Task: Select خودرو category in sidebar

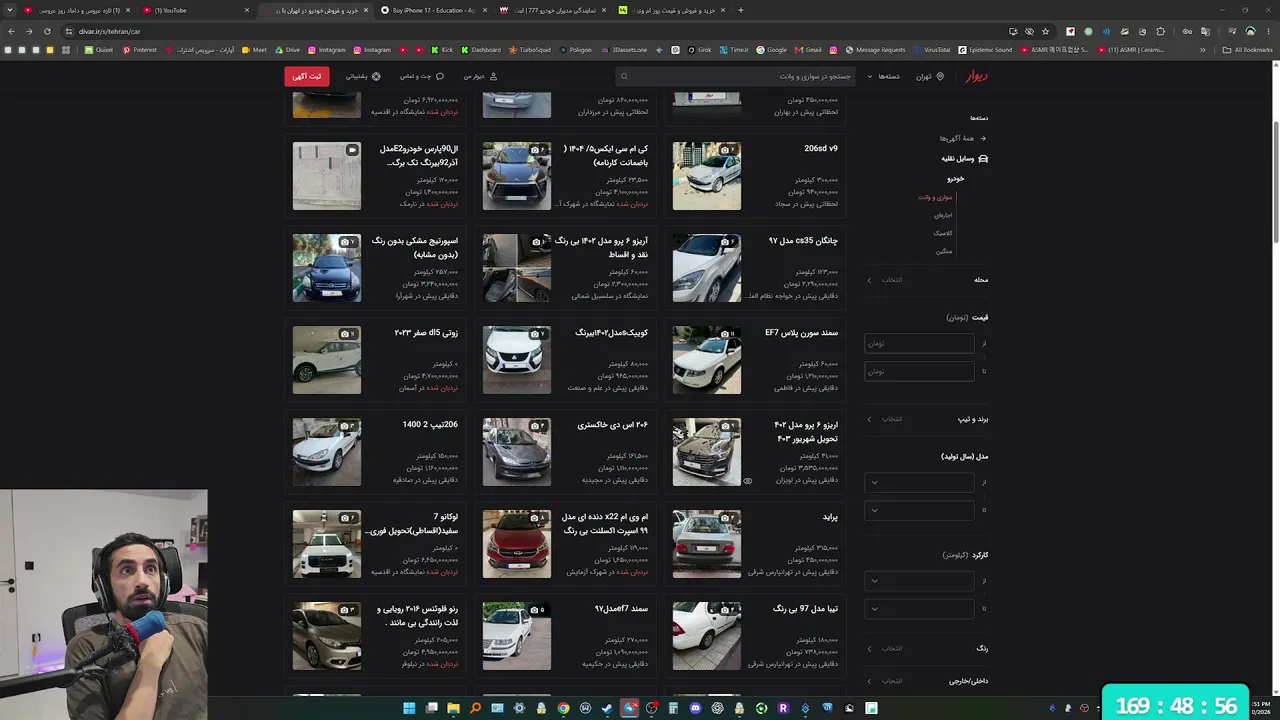Action: (956, 178)
